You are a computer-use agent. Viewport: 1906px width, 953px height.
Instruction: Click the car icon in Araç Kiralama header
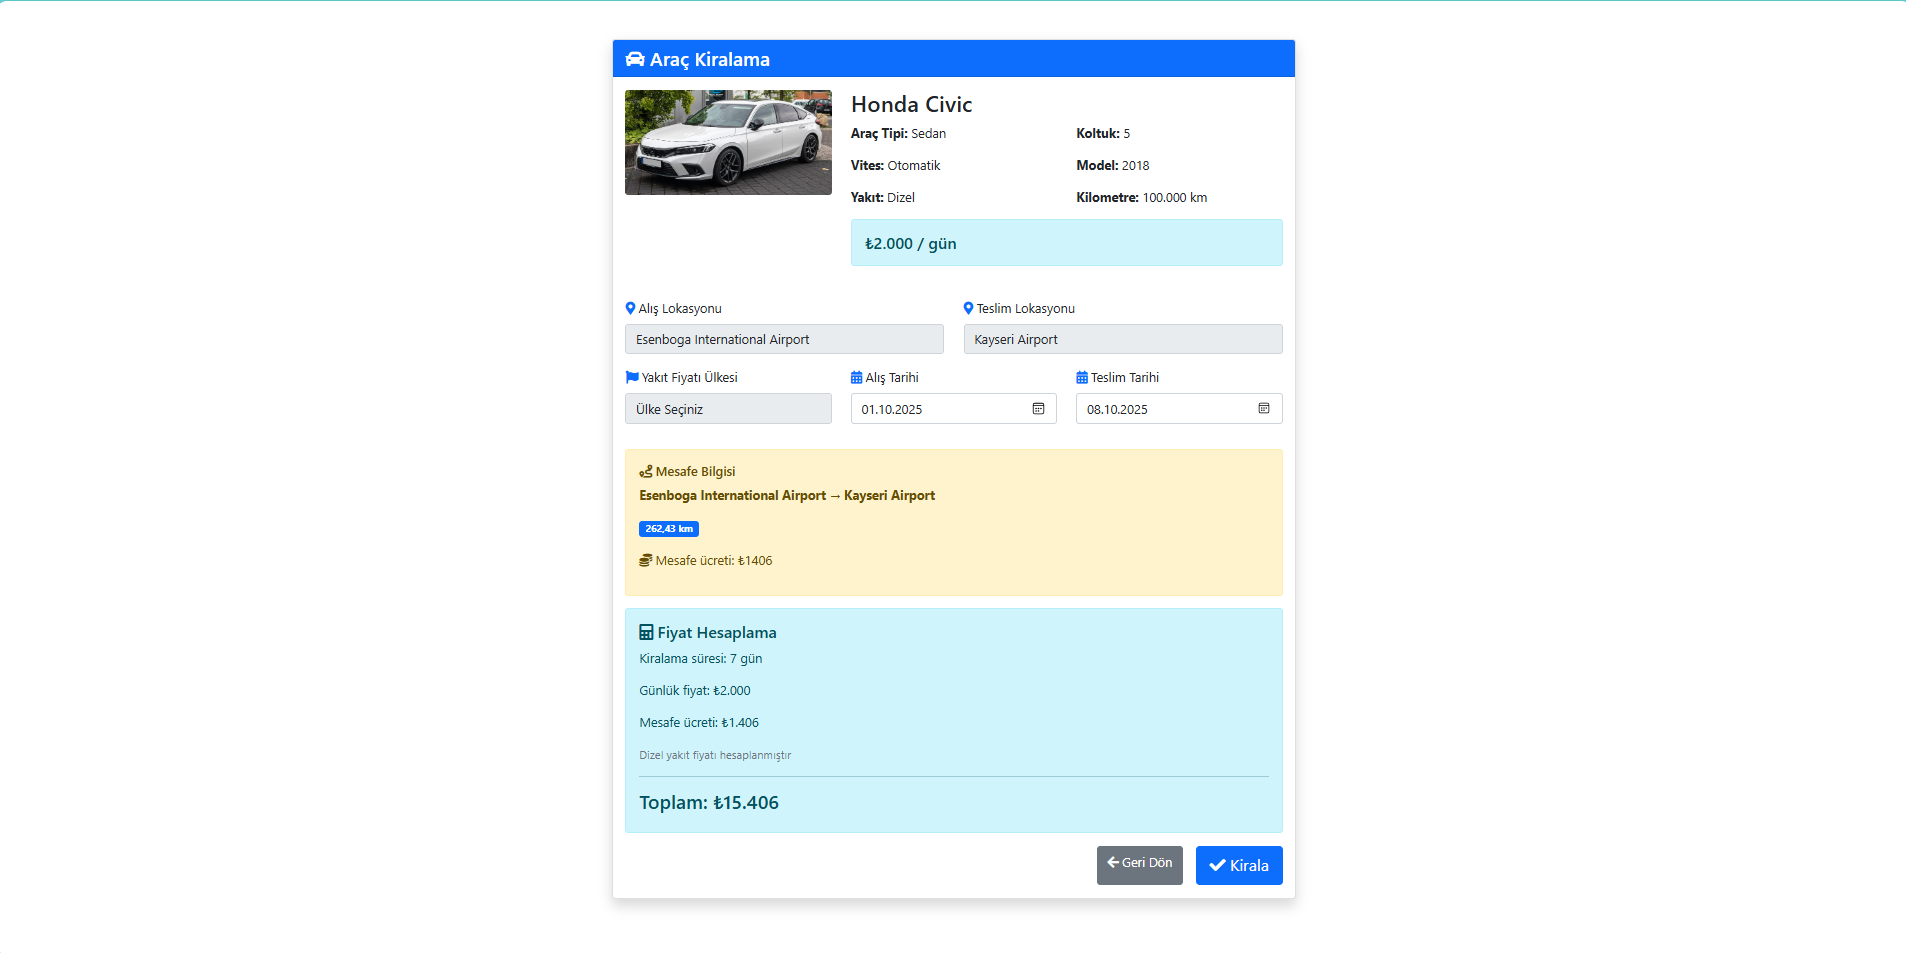(x=635, y=59)
